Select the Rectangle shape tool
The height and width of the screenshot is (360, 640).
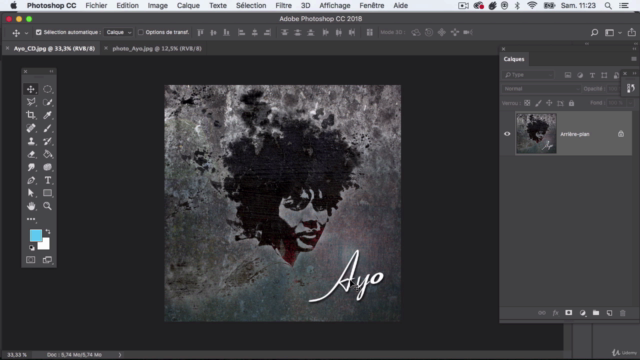(47, 193)
